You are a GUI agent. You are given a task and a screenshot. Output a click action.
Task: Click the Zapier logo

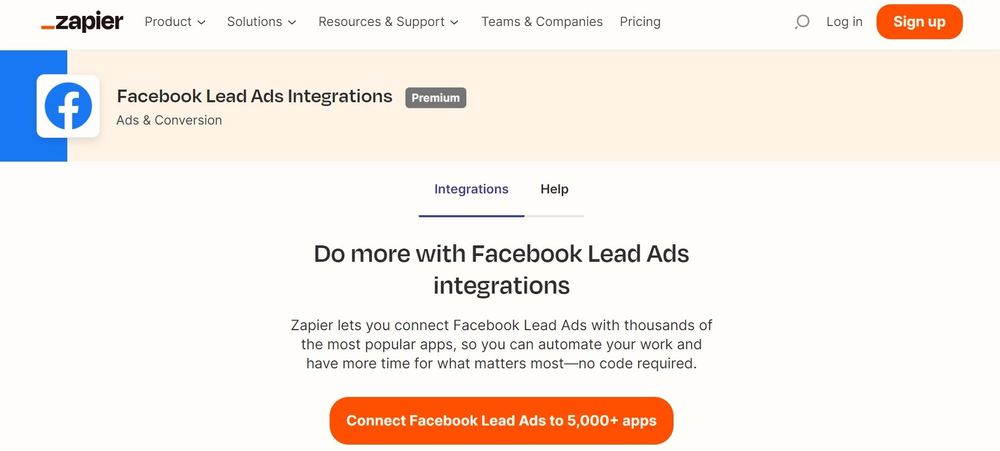[82, 22]
